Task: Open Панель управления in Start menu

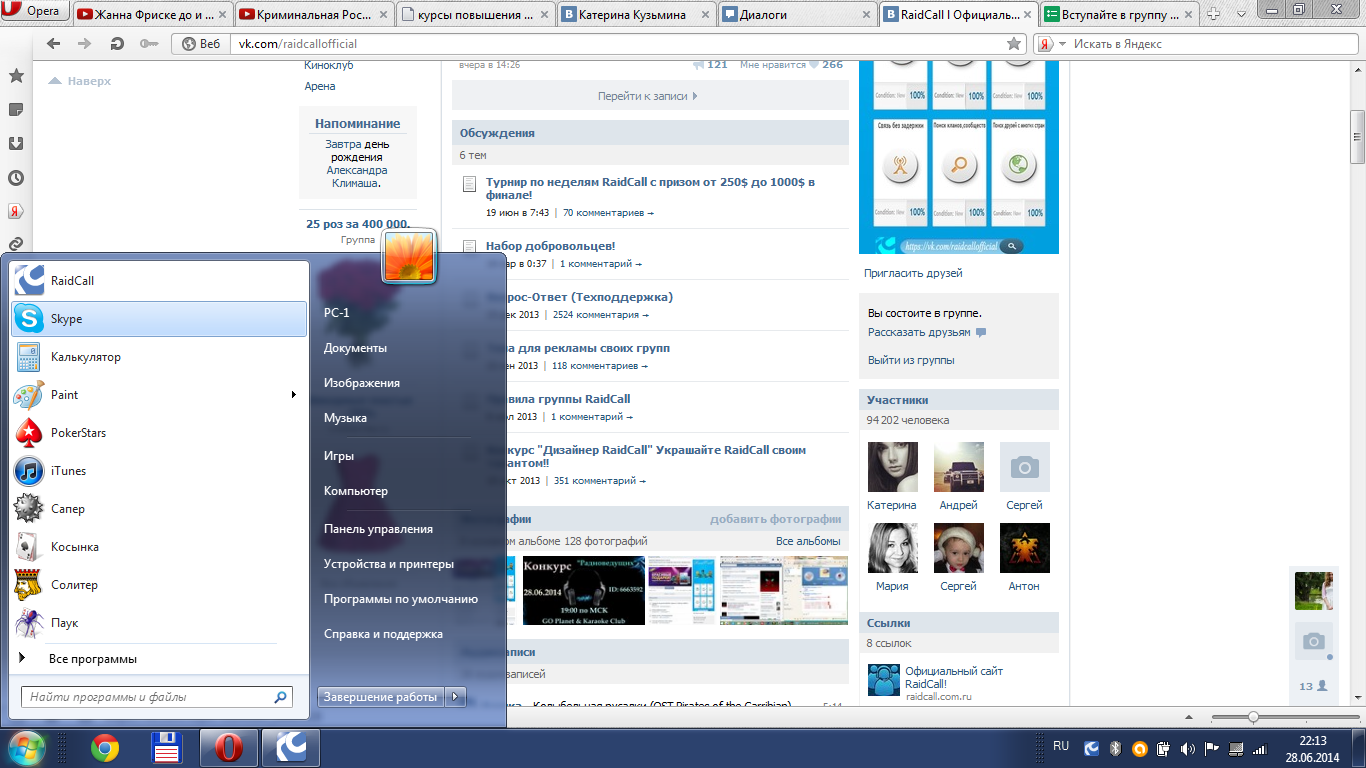Action: (378, 529)
